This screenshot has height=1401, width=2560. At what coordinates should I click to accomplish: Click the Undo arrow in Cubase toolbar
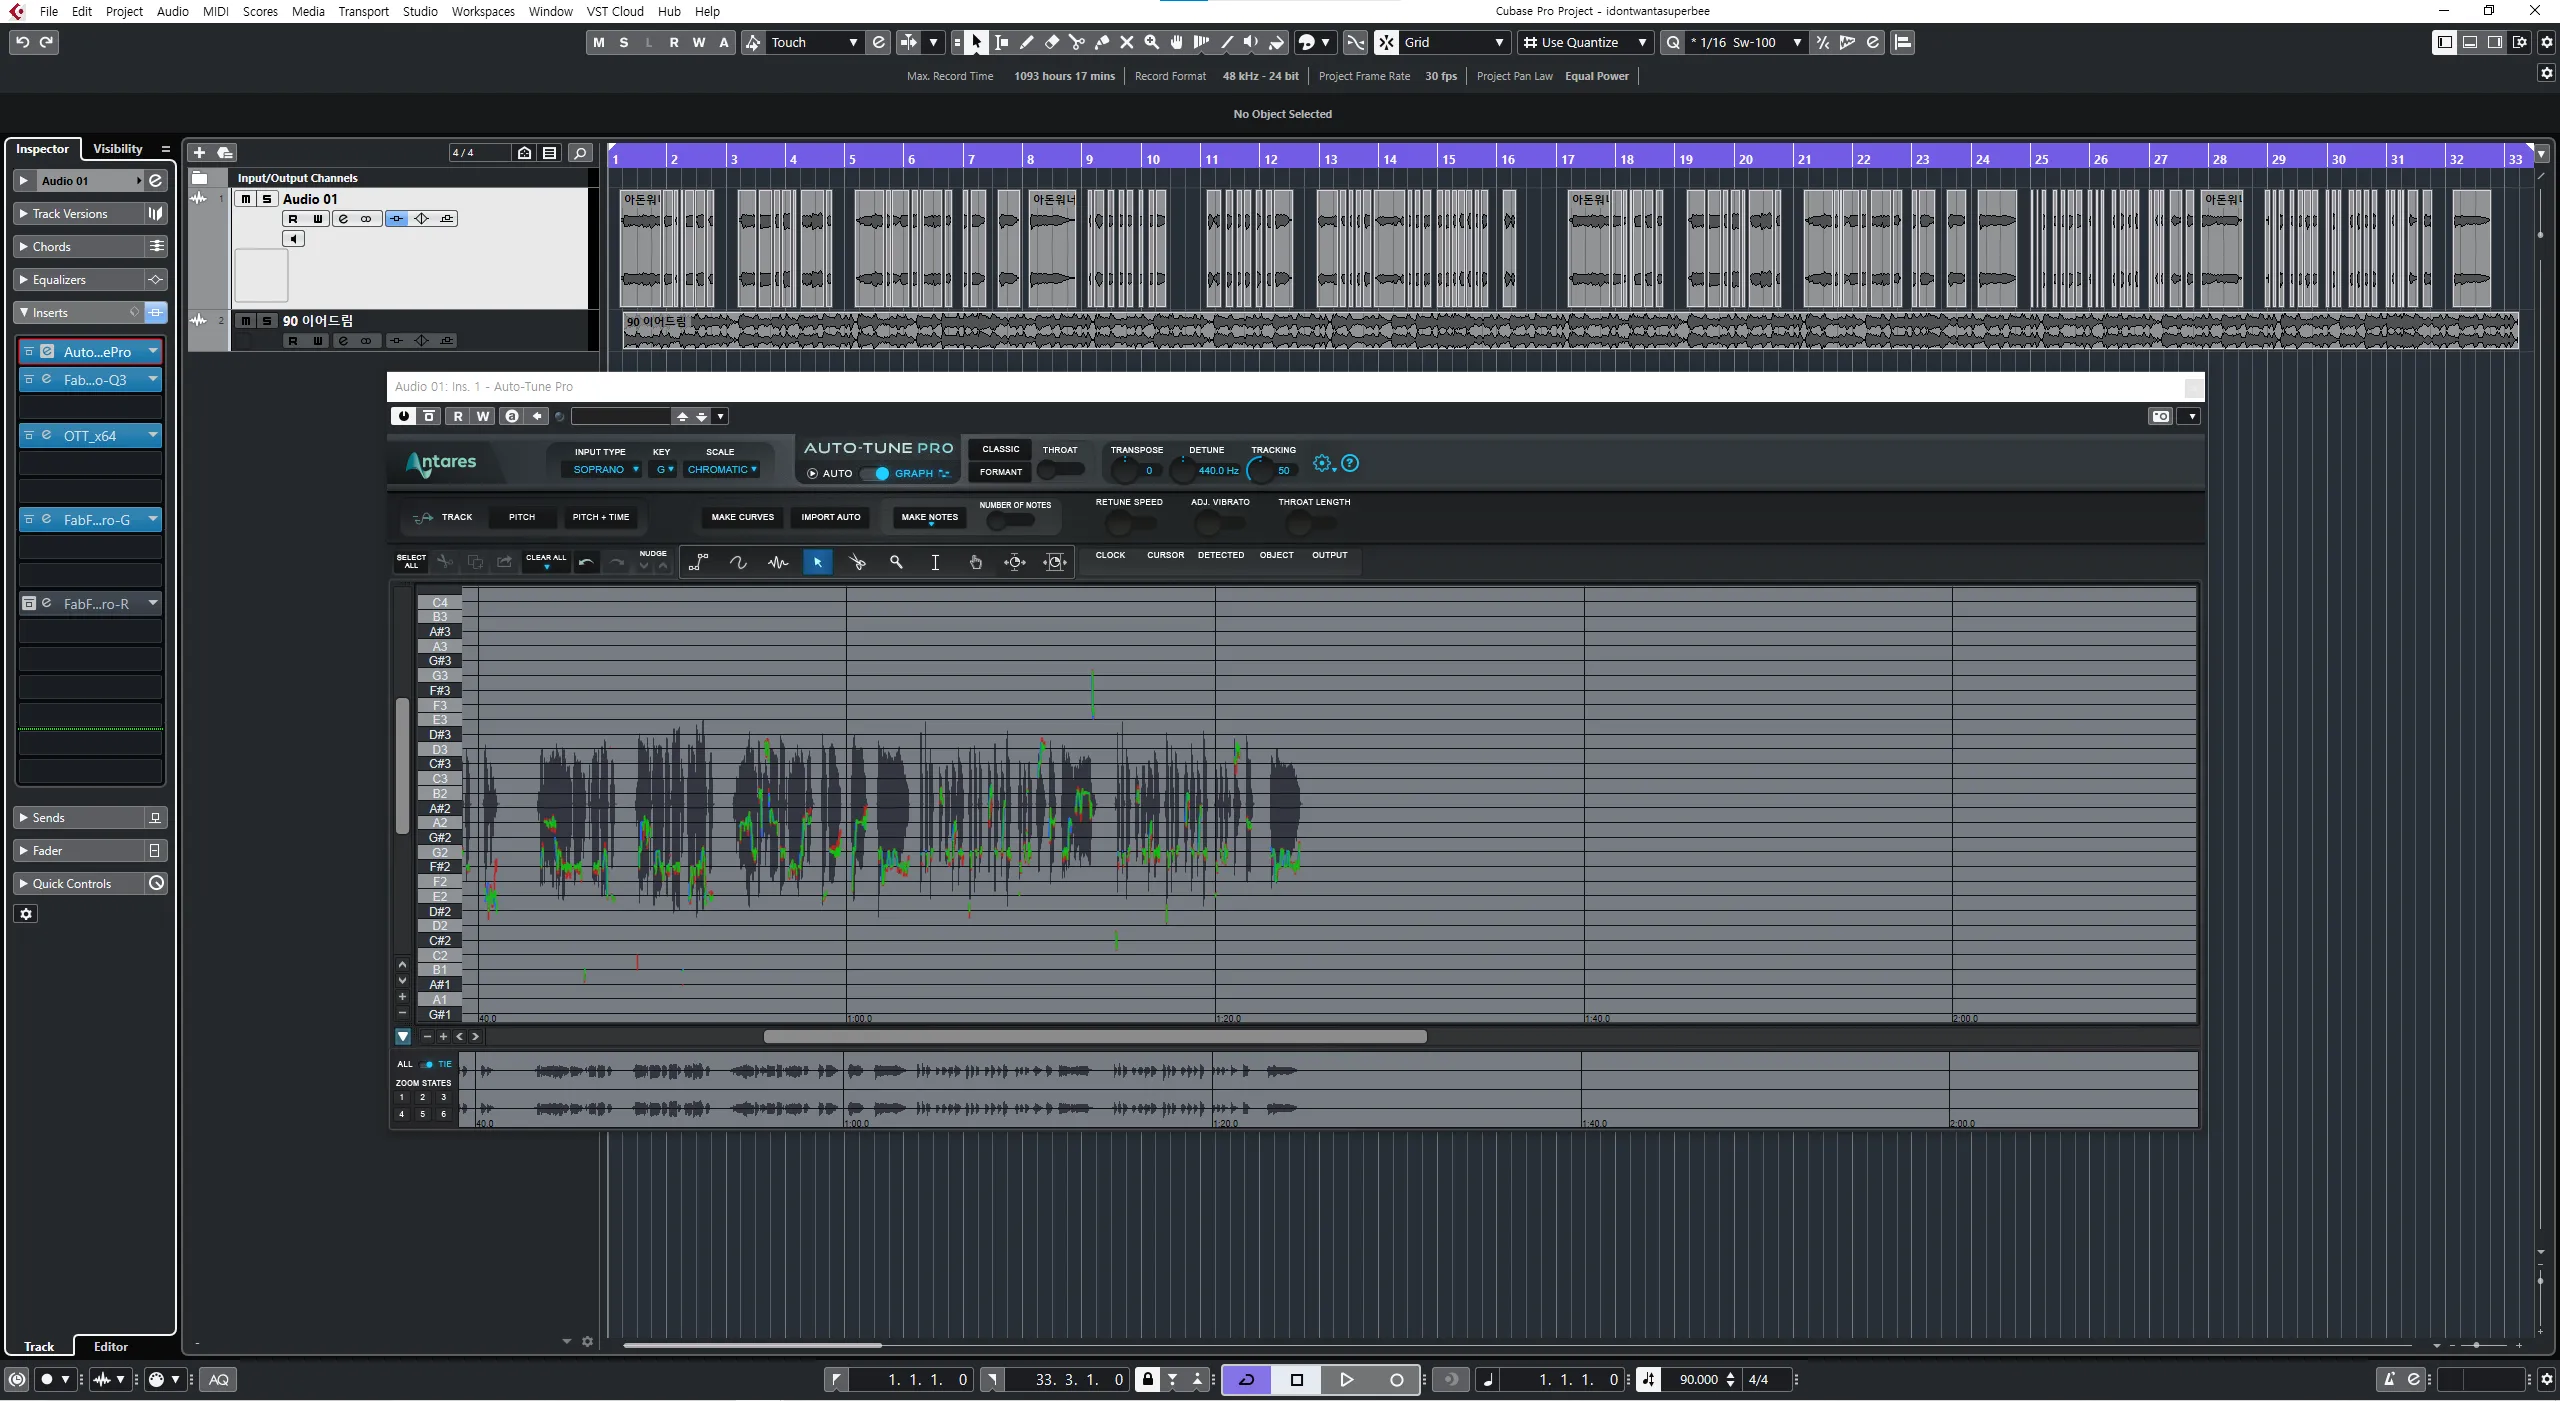click(22, 42)
